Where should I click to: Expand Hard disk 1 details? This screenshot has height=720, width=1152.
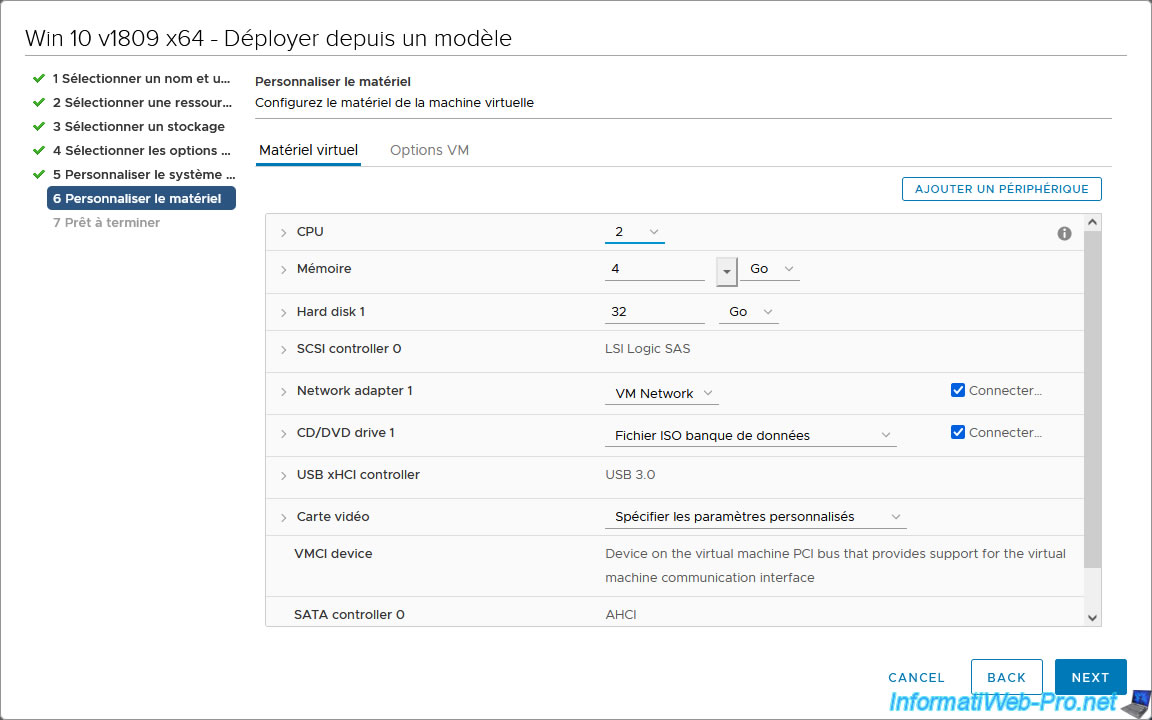click(284, 312)
